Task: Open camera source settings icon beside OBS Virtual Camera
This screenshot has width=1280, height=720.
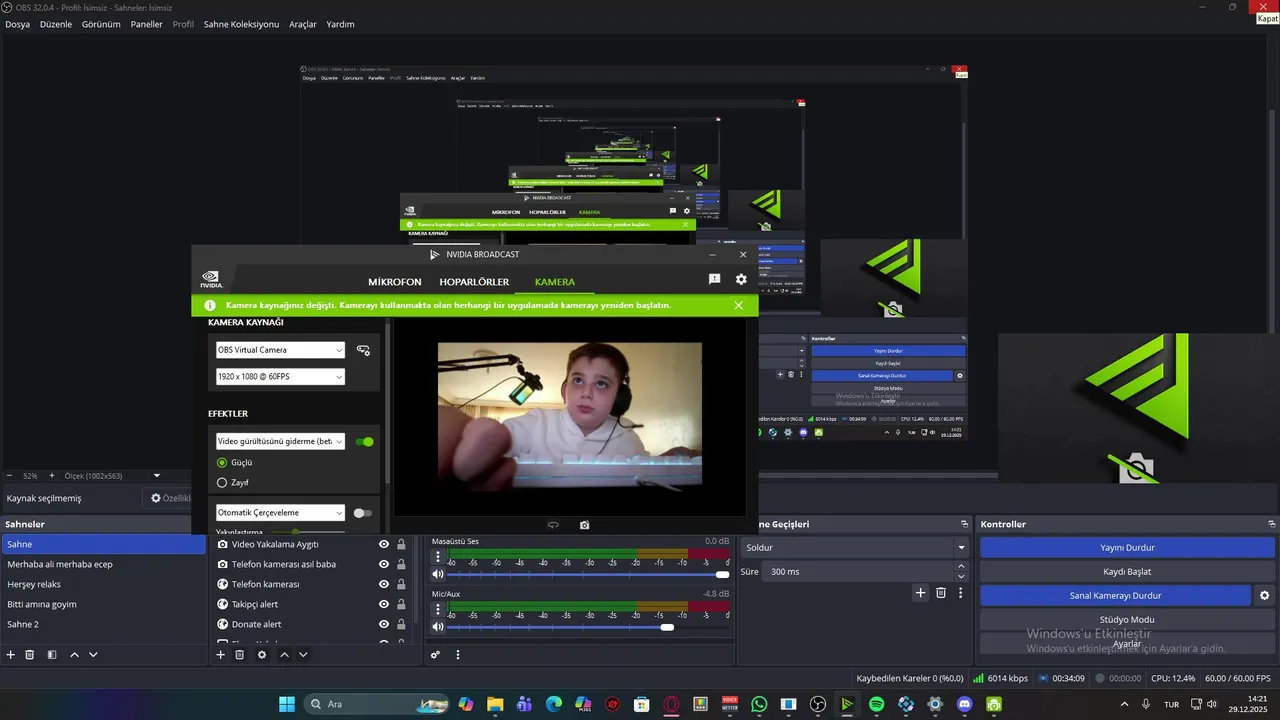Action: pyautogui.click(x=363, y=350)
